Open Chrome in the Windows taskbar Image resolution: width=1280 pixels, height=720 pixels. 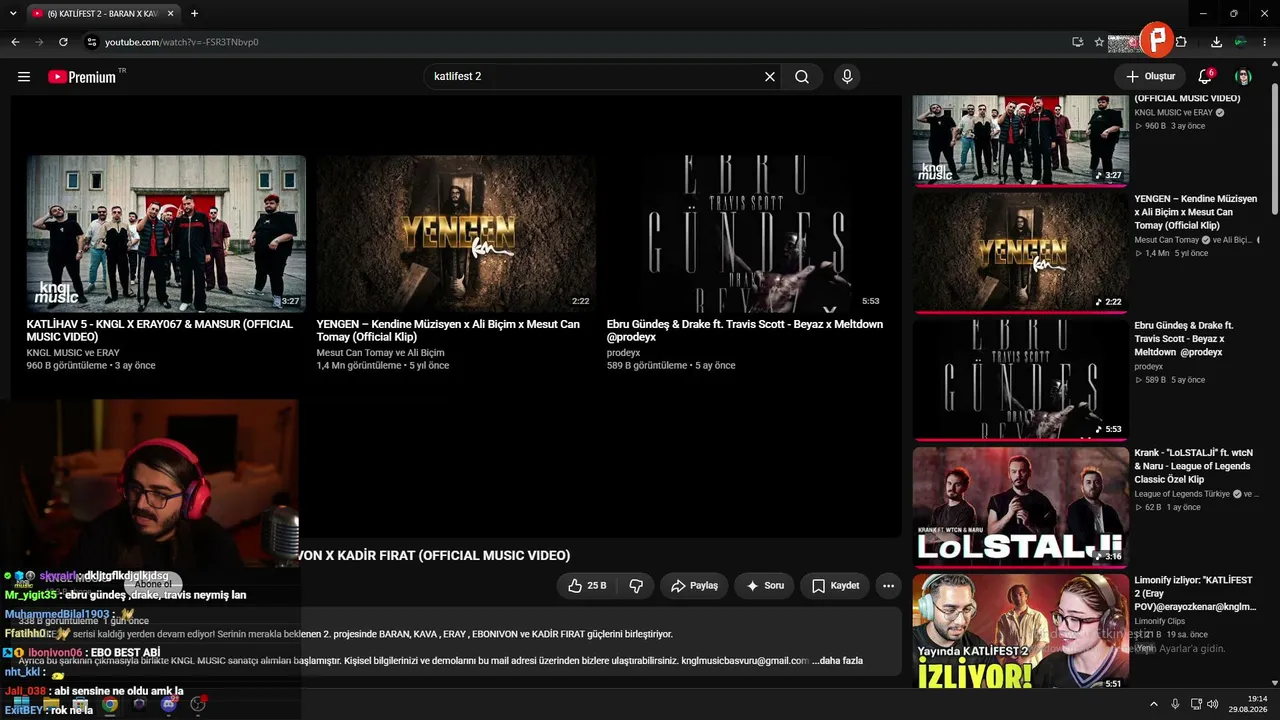(x=109, y=704)
